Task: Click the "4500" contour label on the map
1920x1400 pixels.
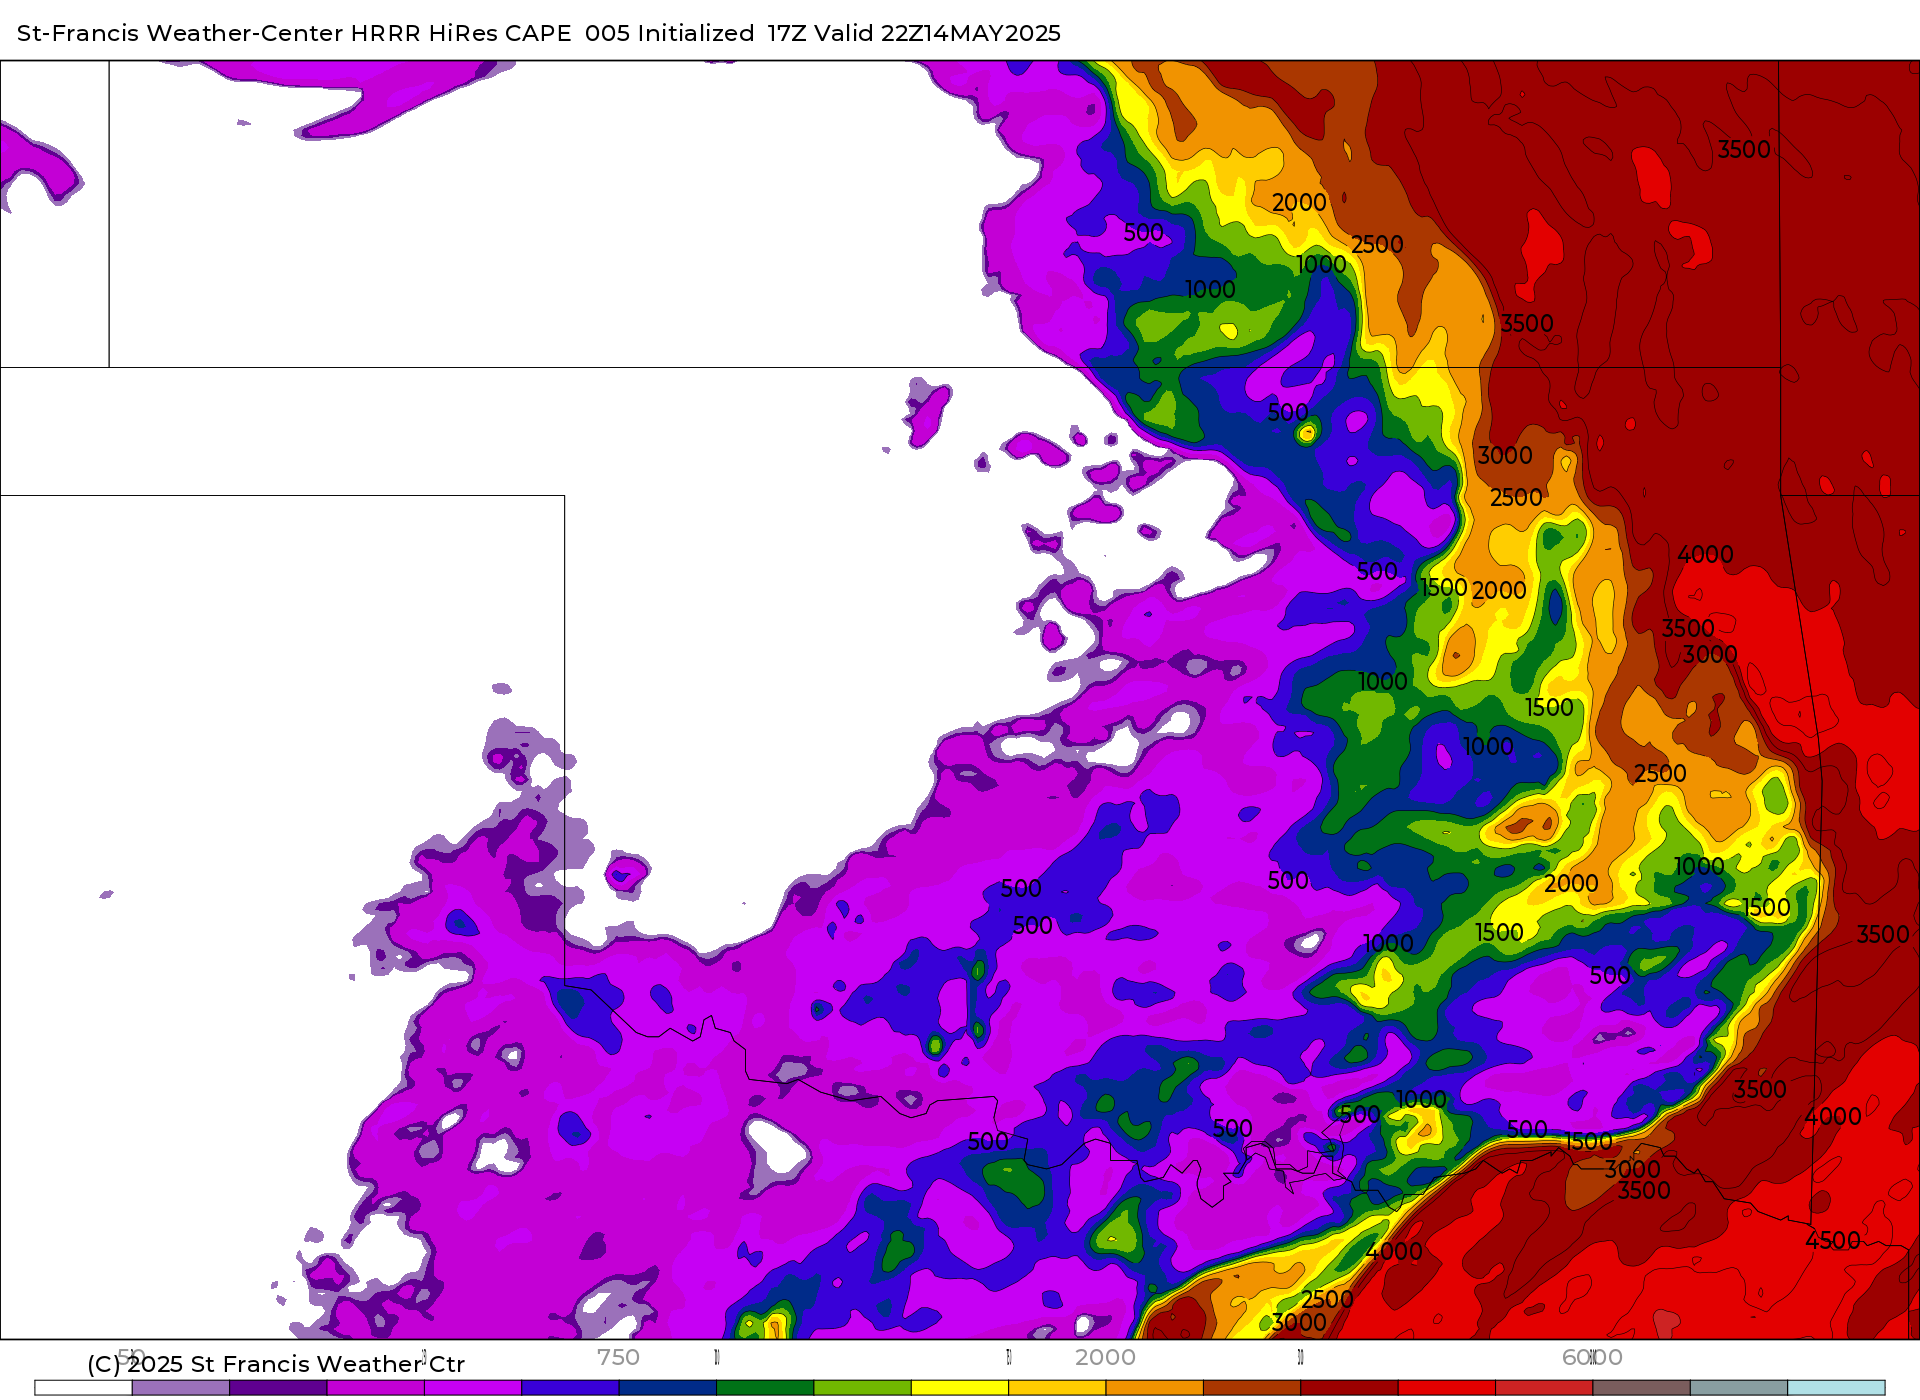Action: point(1833,1241)
